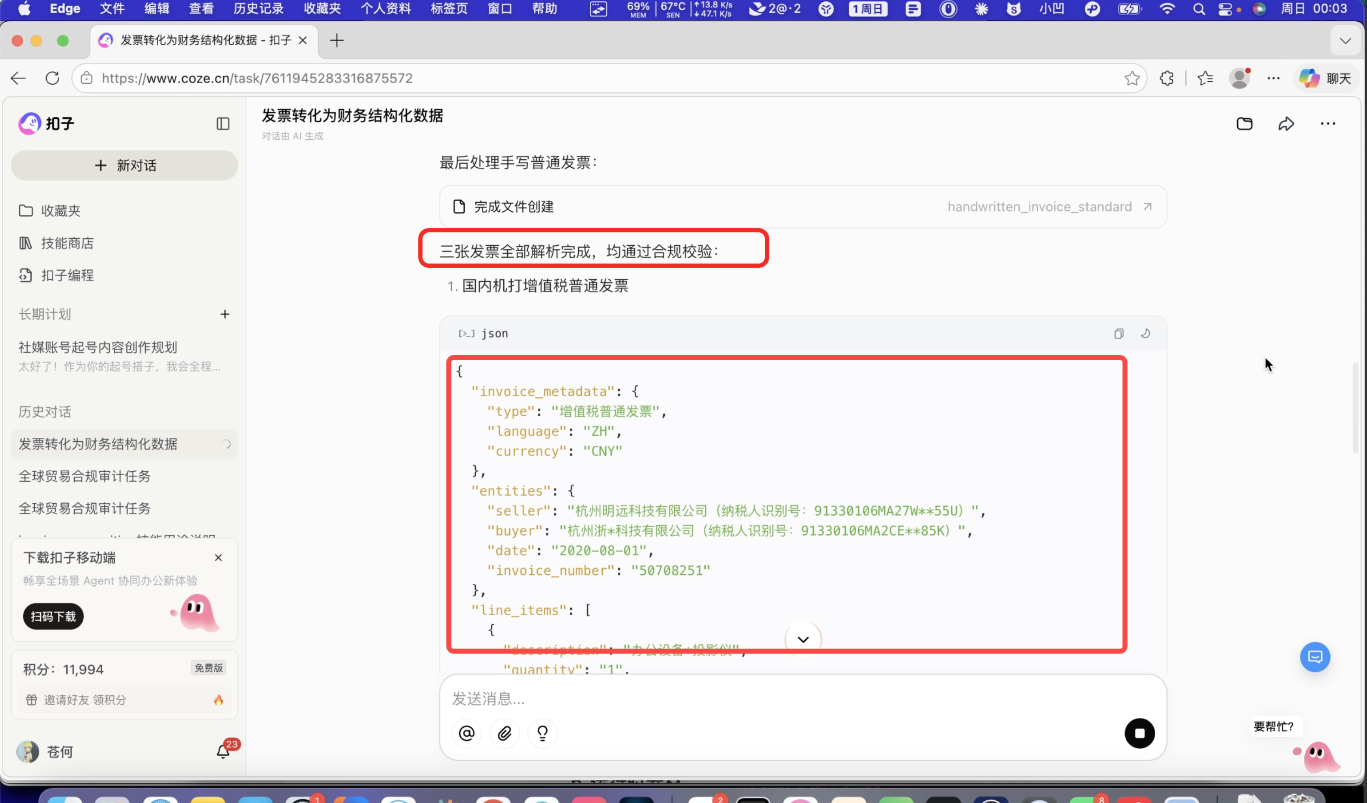The image size is (1367, 803).
Task: Go back in browser history
Action: 18,78
